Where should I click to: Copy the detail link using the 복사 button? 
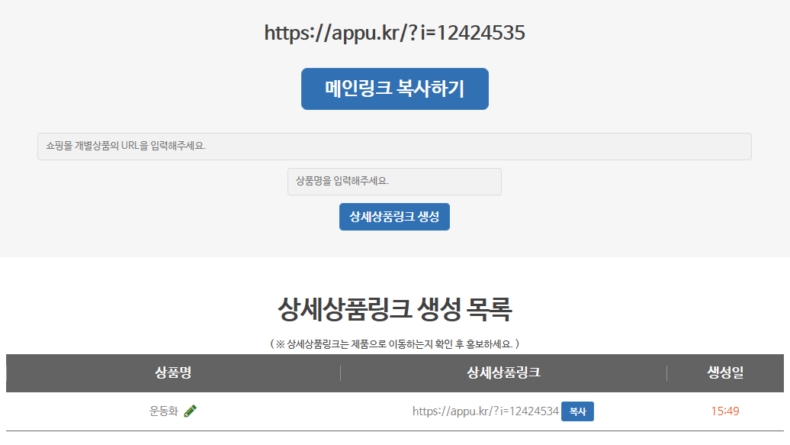pos(577,411)
